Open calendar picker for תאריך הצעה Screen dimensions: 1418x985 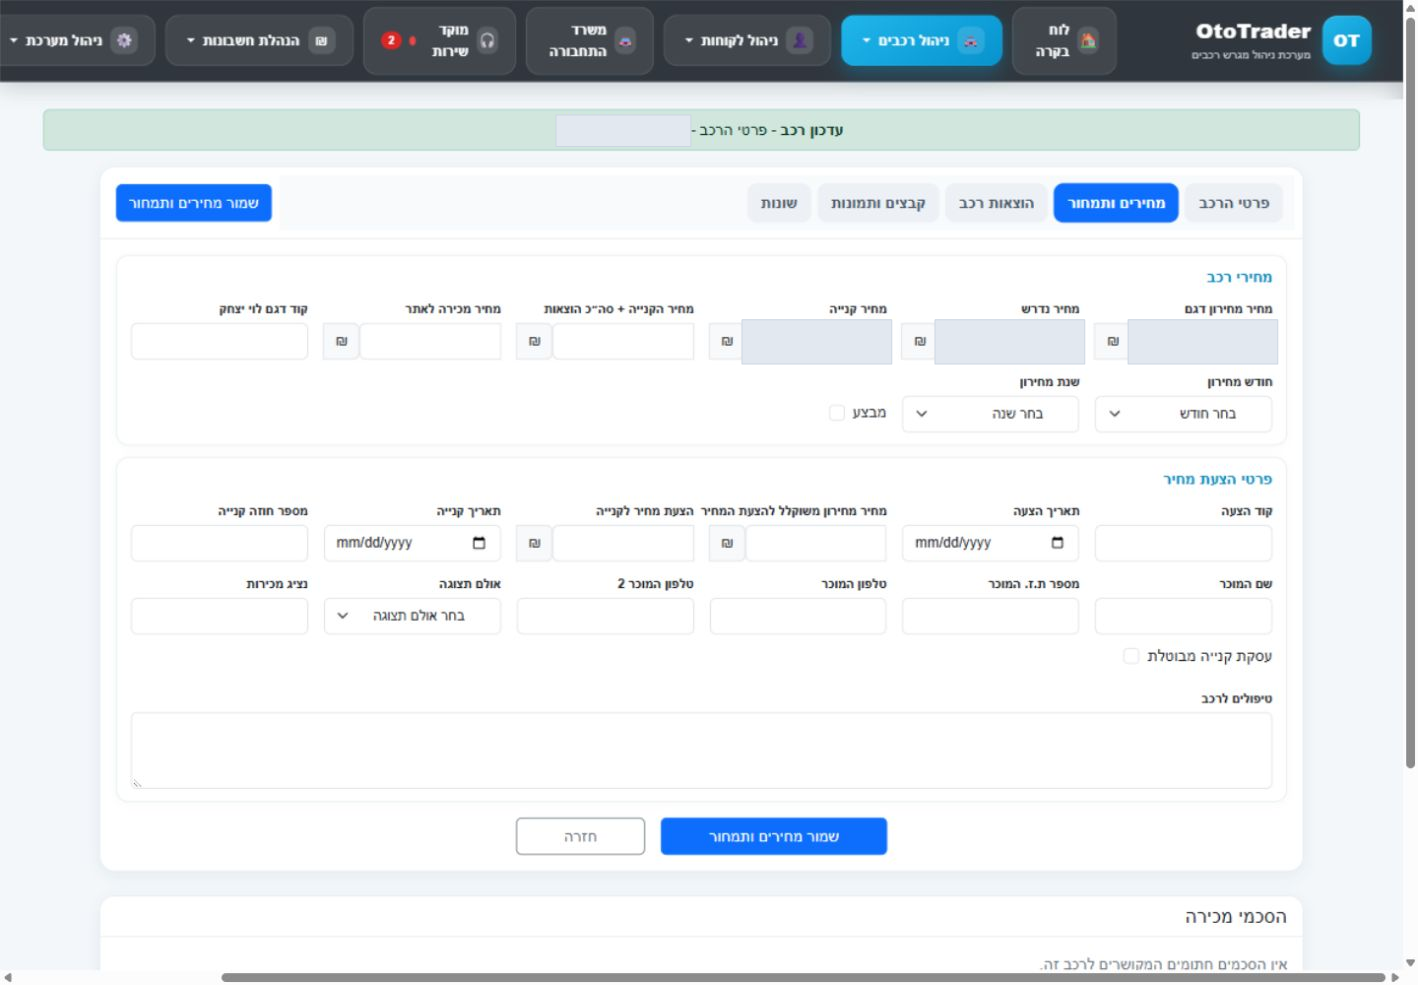[1057, 543]
